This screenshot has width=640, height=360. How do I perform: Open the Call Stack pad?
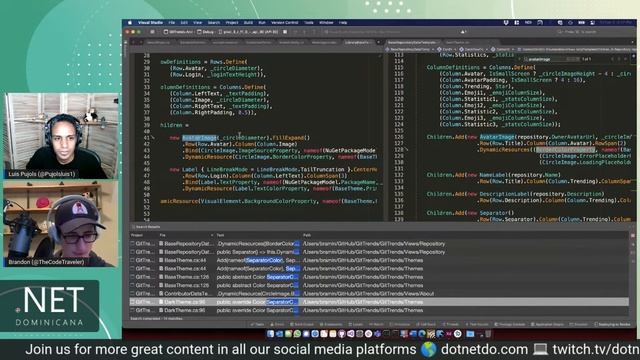point(427,324)
